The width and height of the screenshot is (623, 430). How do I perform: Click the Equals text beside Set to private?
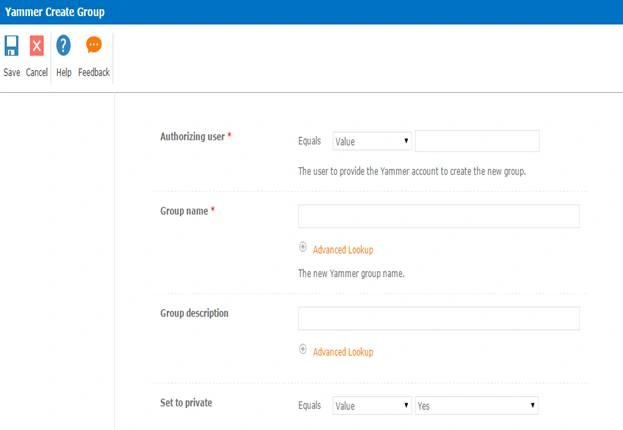[x=310, y=405]
